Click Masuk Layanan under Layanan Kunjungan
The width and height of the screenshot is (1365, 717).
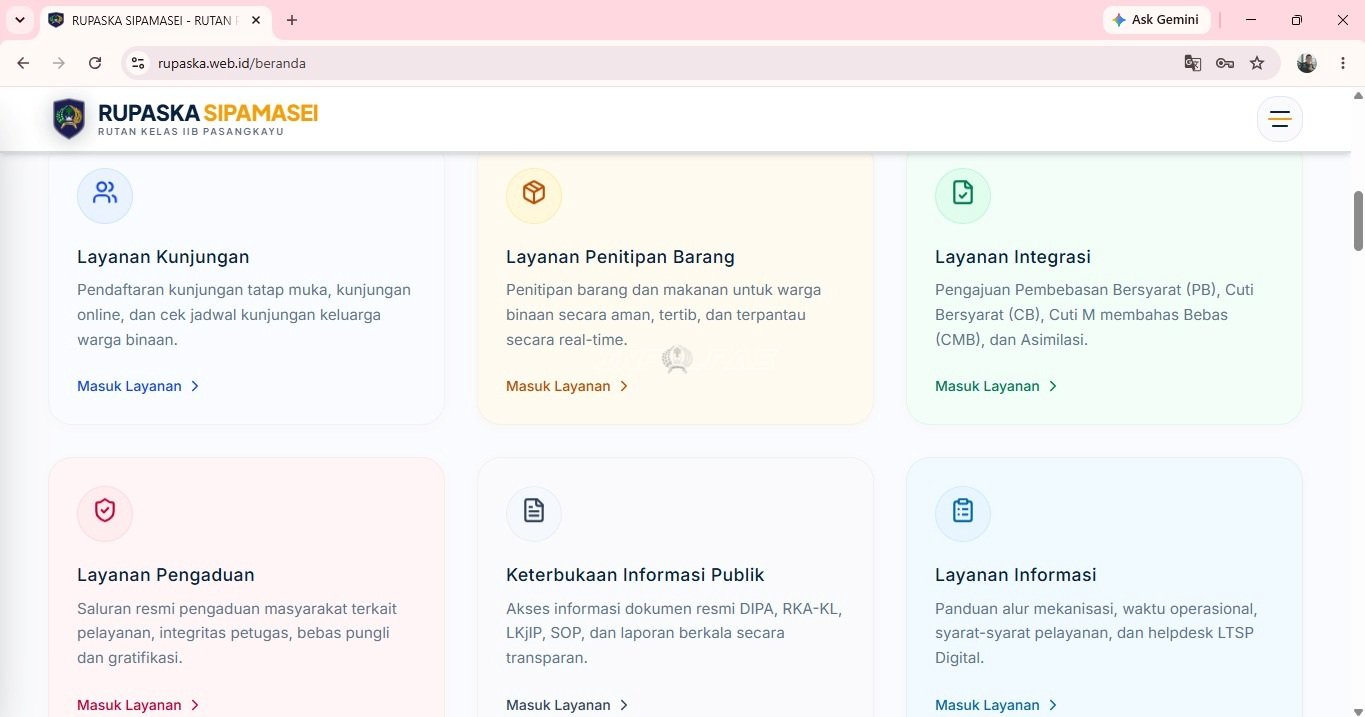(x=138, y=386)
